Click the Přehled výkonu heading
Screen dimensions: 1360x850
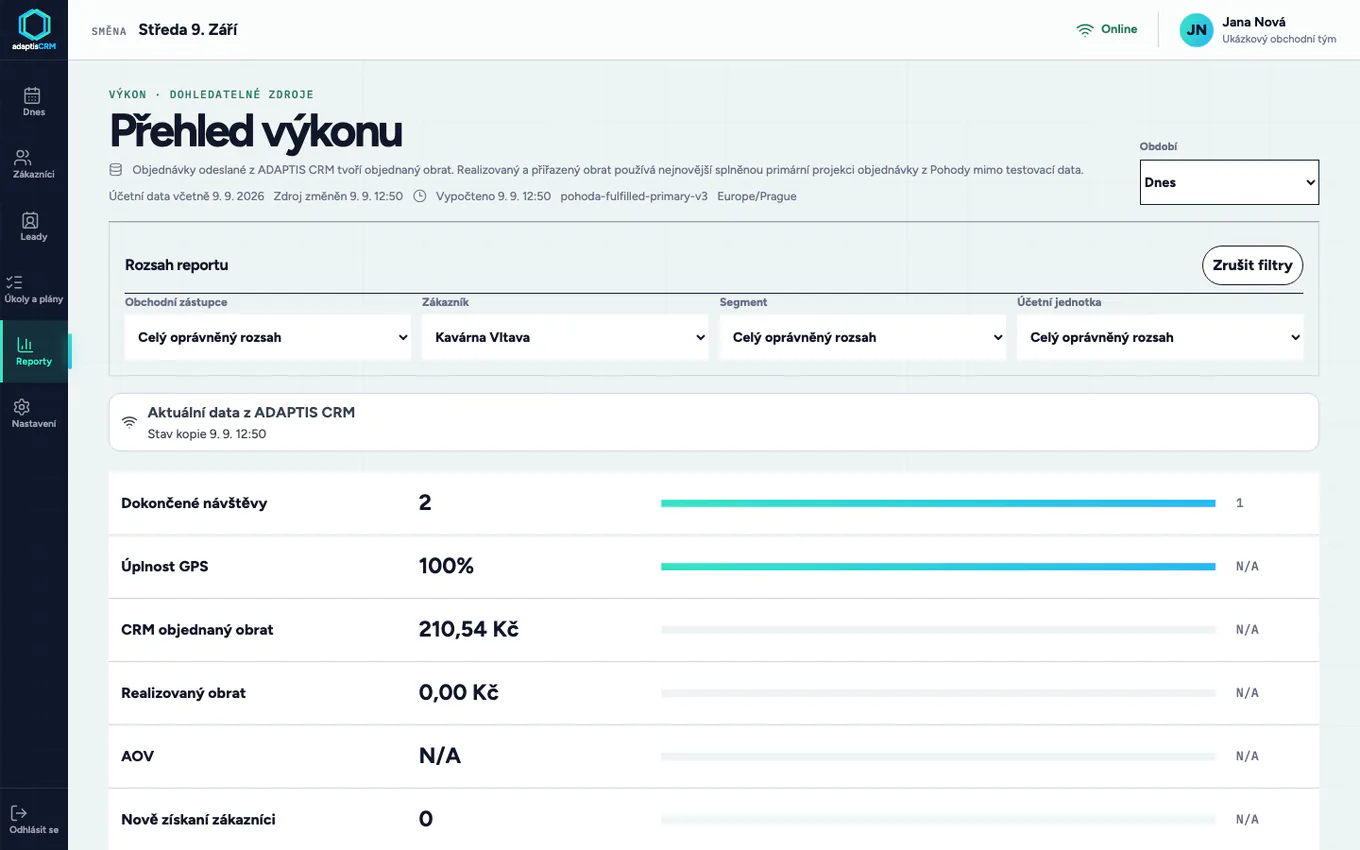pos(256,132)
